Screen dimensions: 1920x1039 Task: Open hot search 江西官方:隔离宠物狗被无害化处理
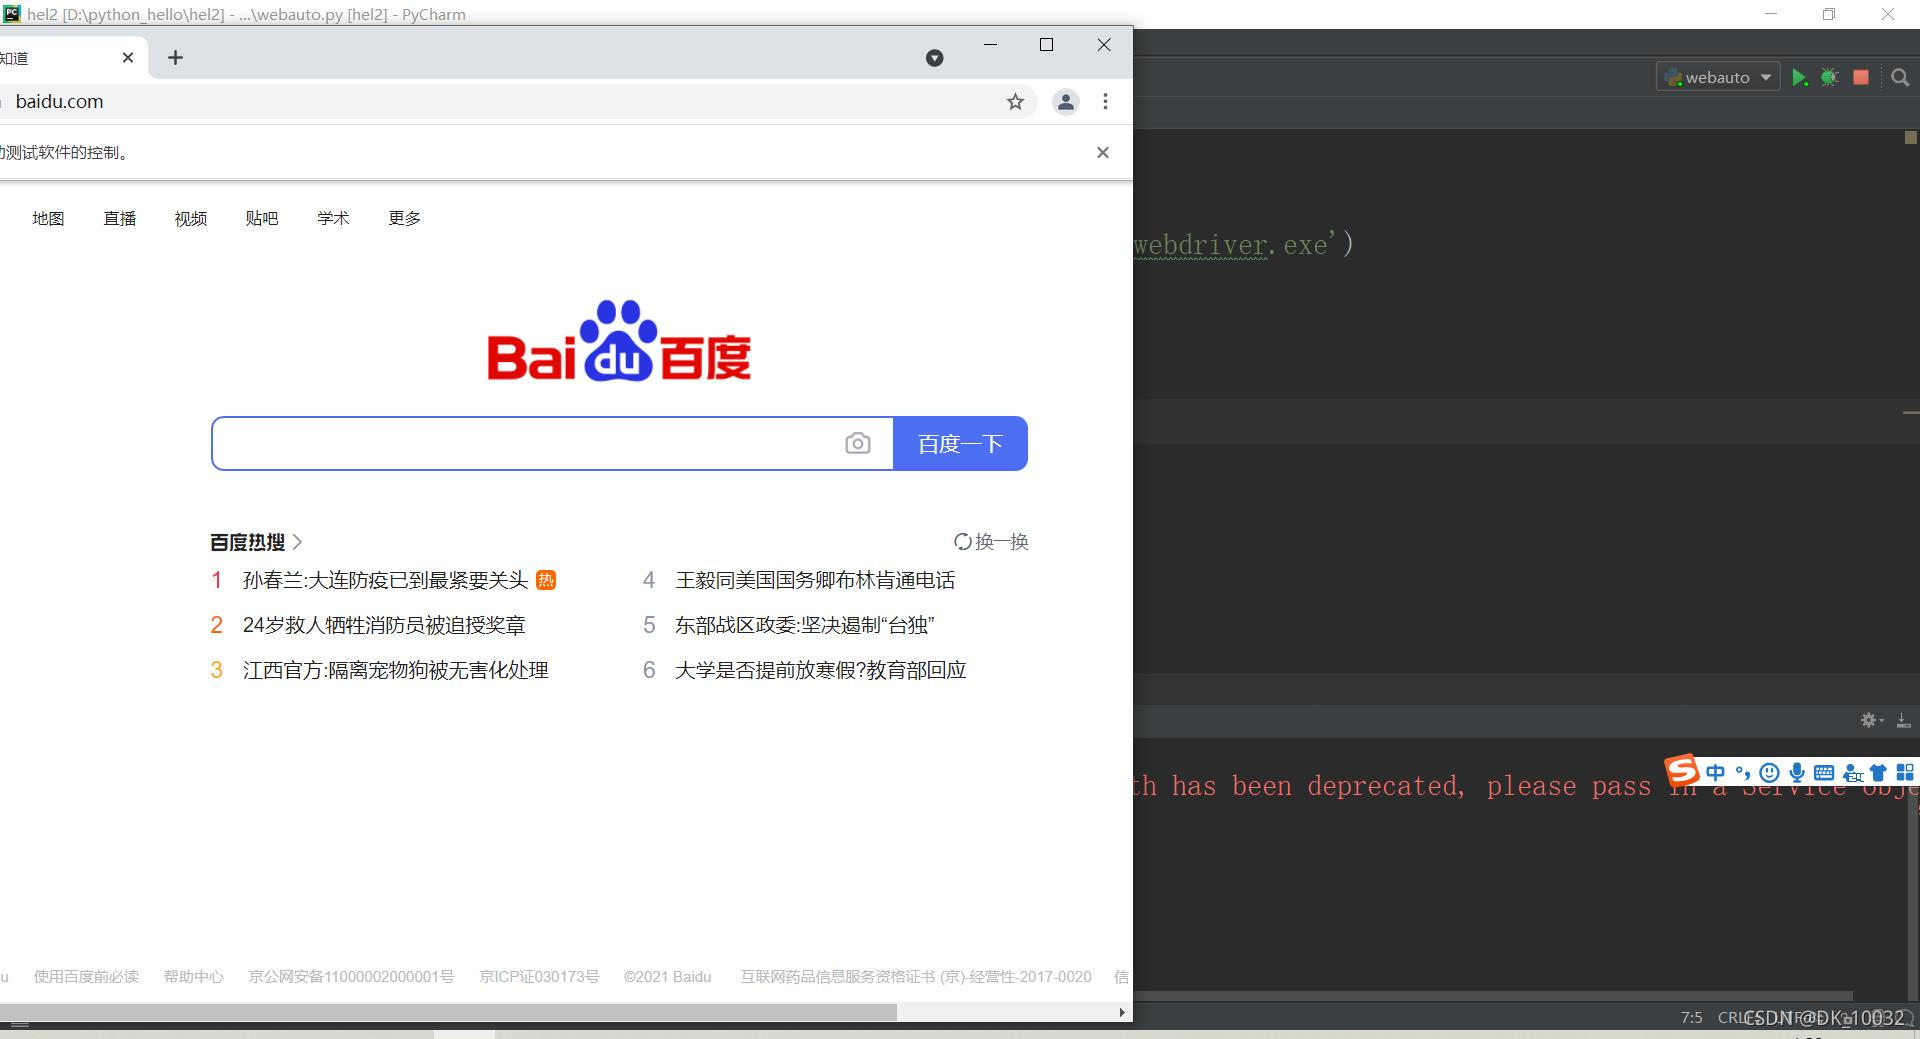(x=396, y=670)
